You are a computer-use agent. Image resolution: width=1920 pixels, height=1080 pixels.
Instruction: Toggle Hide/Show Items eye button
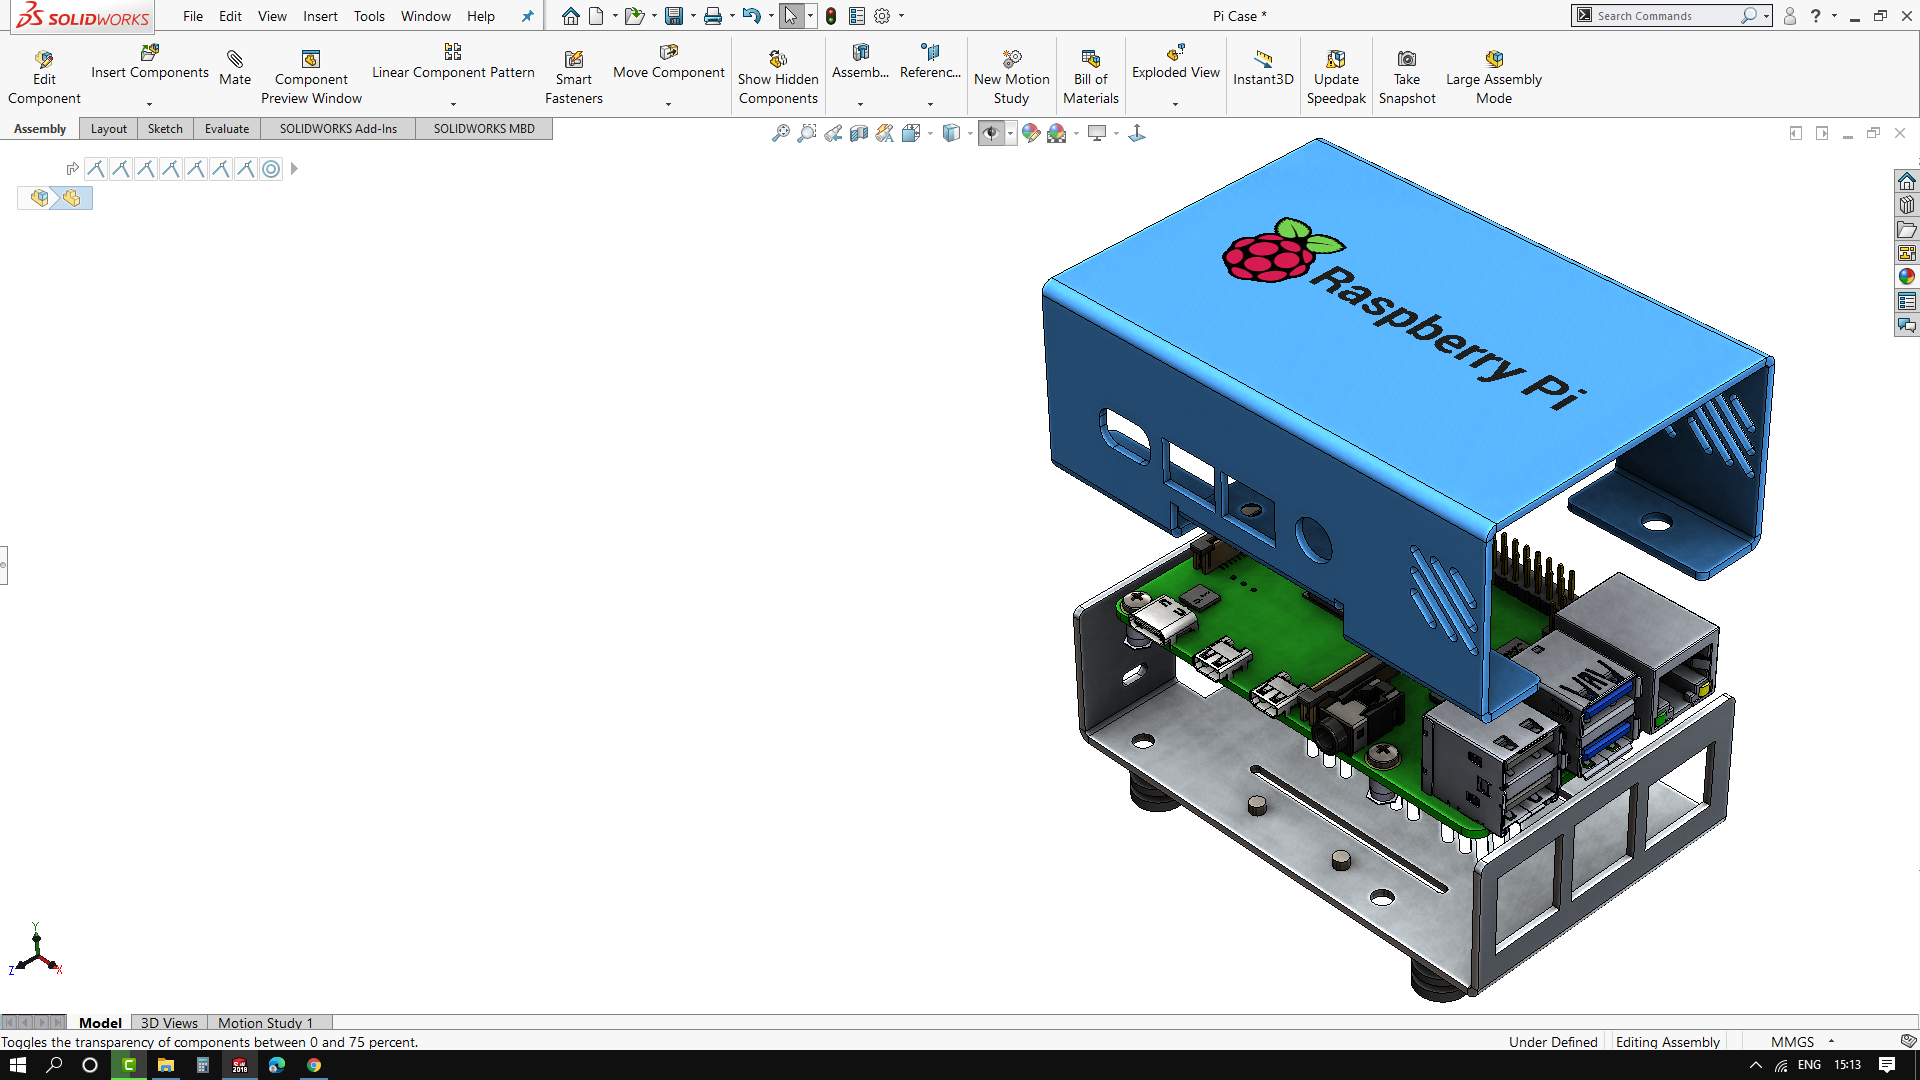coord(991,133)
